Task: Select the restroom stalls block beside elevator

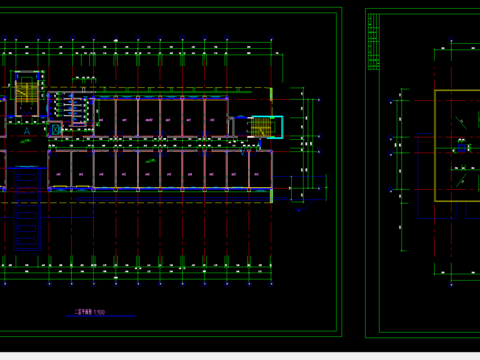Action: click(x=71, y=108)
